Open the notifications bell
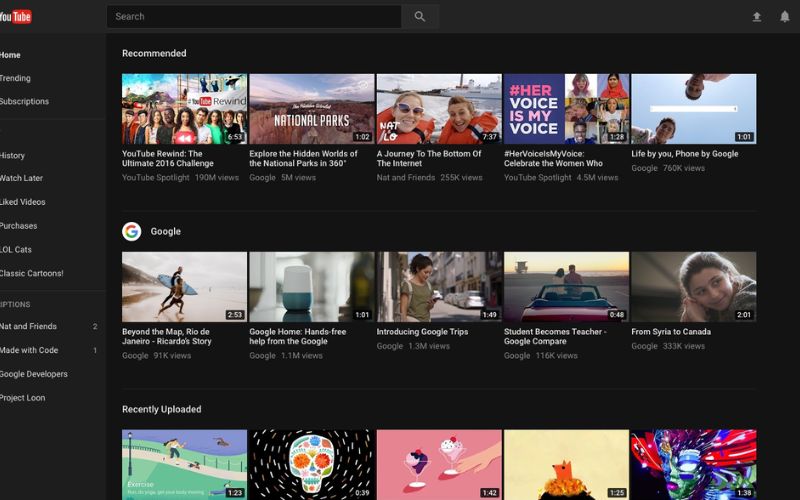This screenshot has height=500, width=800. pyautogui.click(x=785, y=16)
